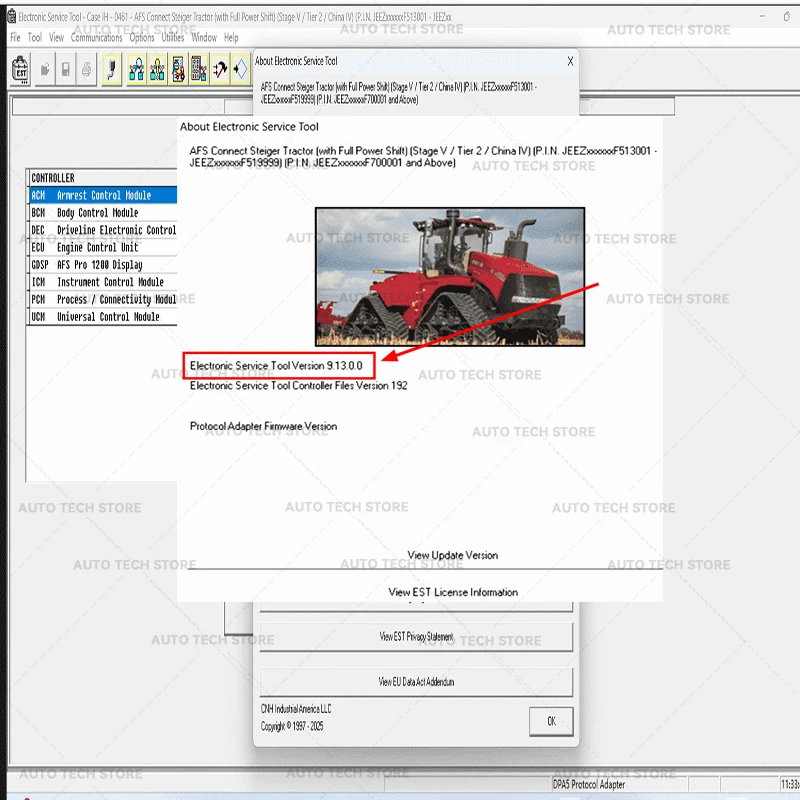This screenshot has width=800, height=800.
Task: Click View EU Data Act Addendum button
Action: click(x=416, y=682)
